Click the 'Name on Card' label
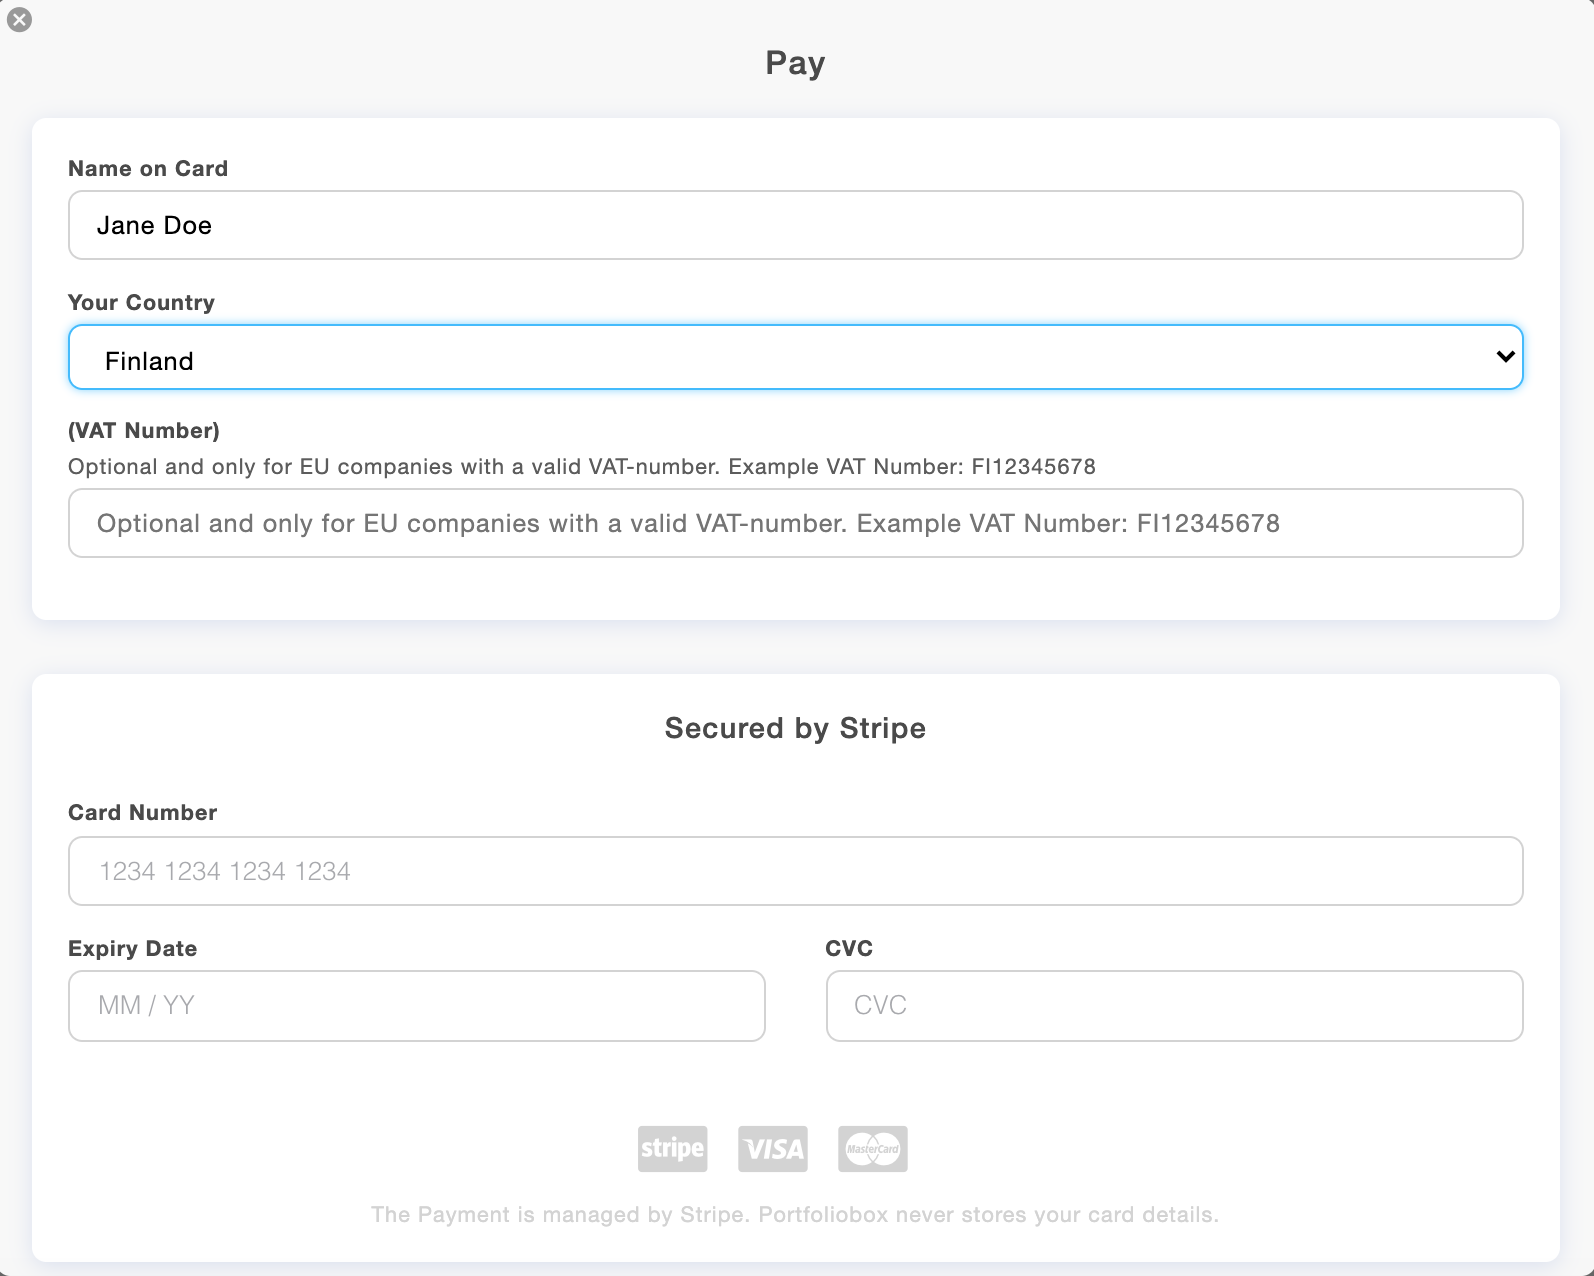Image resolution: width=1594 pixels, height=1276 pixels. pyautogui.click(x=148, y=169)
